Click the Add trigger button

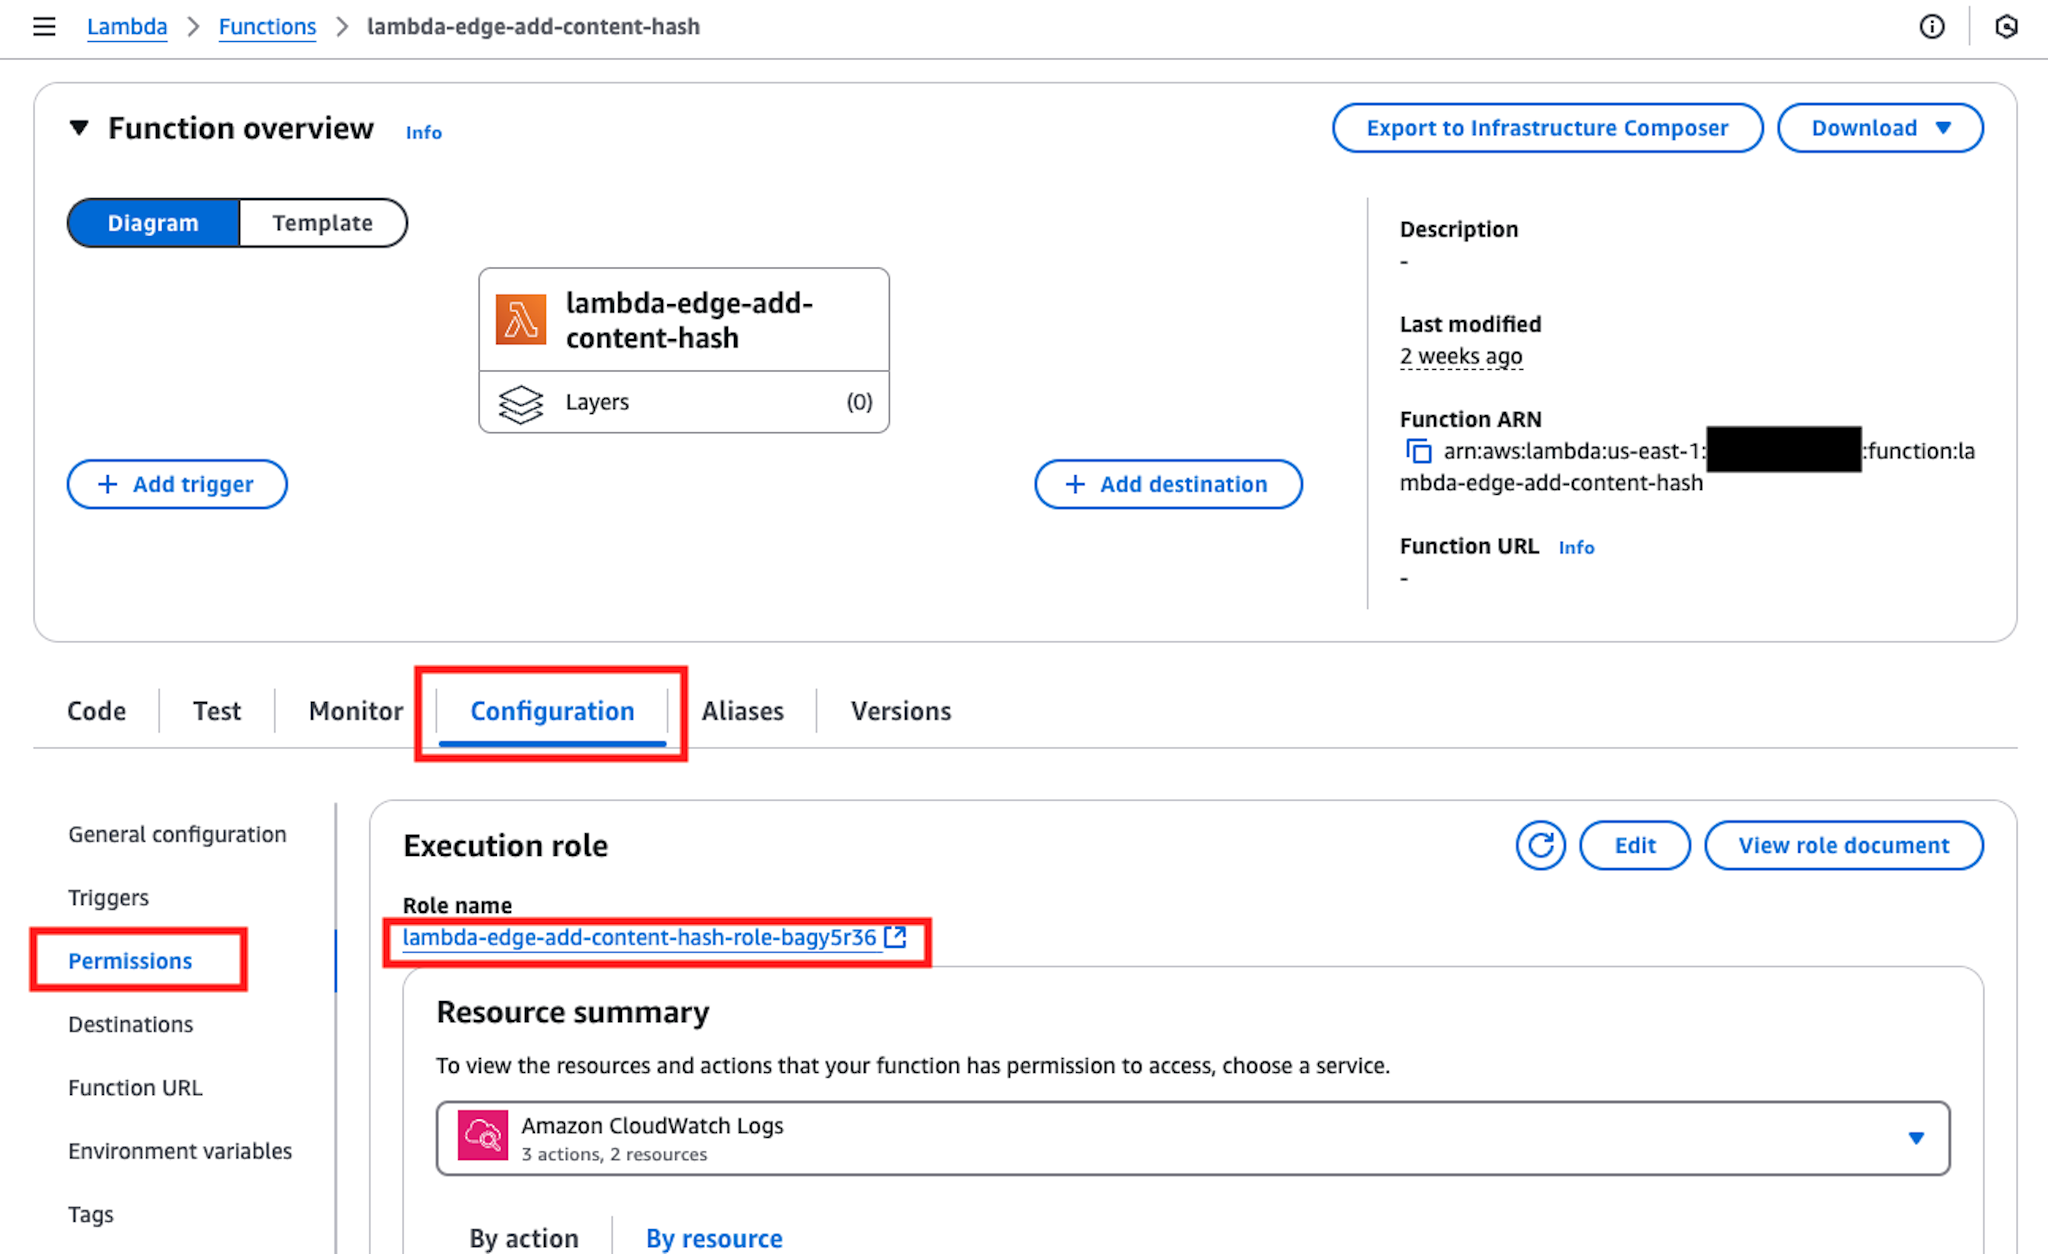coord(176,484)
